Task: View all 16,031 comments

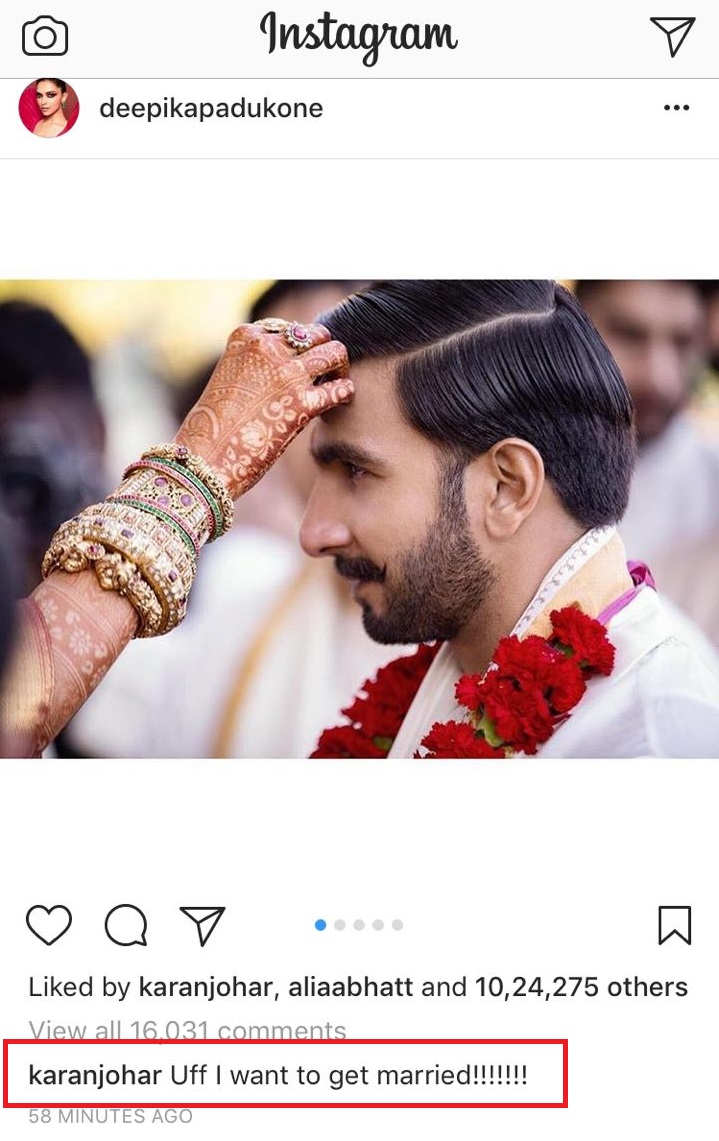Action: pyautogui.click(x=187, y=1030)
